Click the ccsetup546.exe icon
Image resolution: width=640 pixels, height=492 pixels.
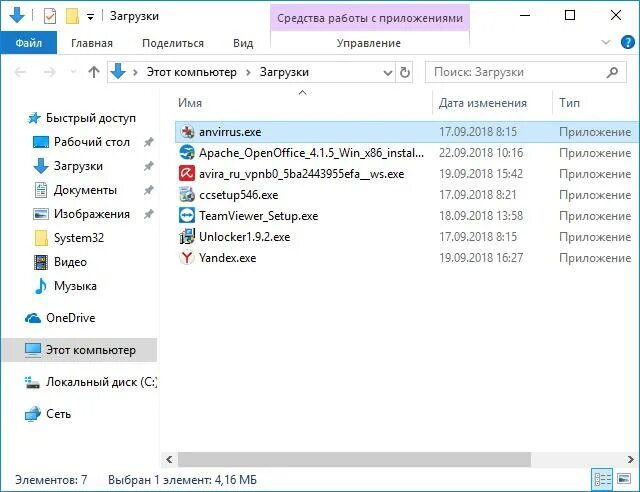(x=187, y=194)
